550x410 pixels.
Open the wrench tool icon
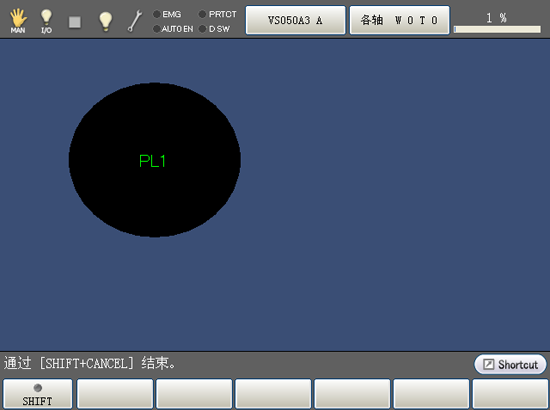(135, 21)
